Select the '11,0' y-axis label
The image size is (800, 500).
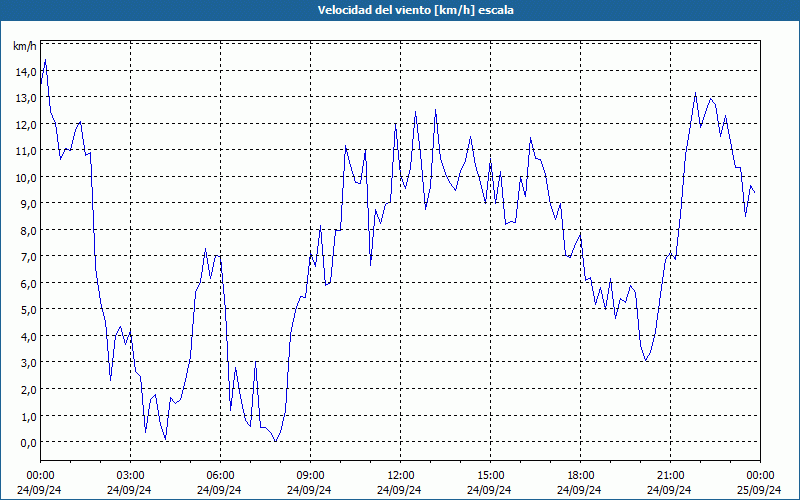click(26, 151)
